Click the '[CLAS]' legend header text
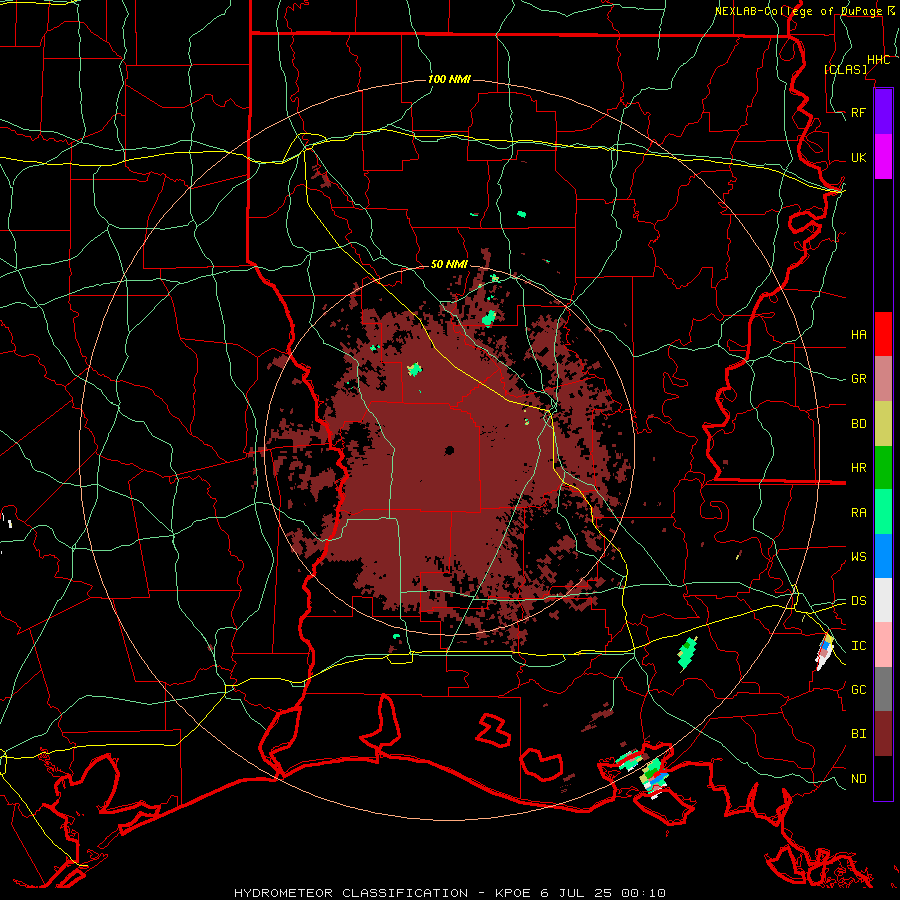The width and height of the screenshot is (900, 900). click(845, 69)
